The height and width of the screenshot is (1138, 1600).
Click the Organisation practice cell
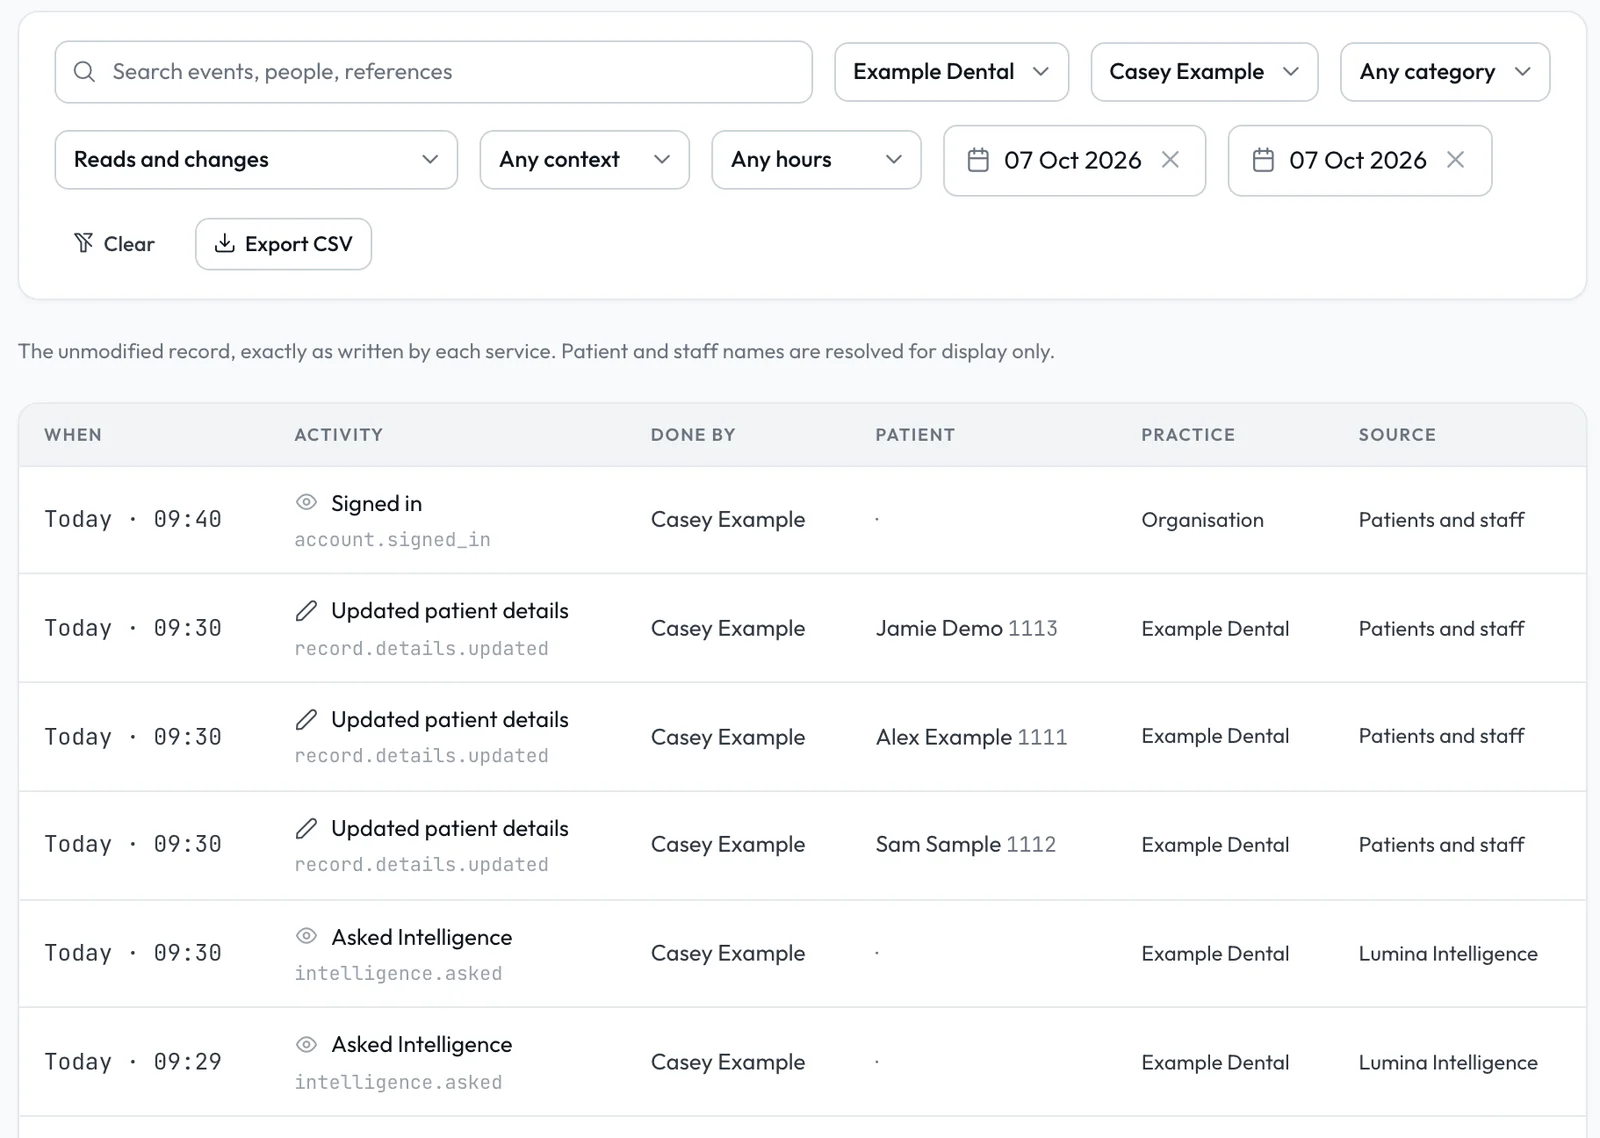click(1202, 520)
